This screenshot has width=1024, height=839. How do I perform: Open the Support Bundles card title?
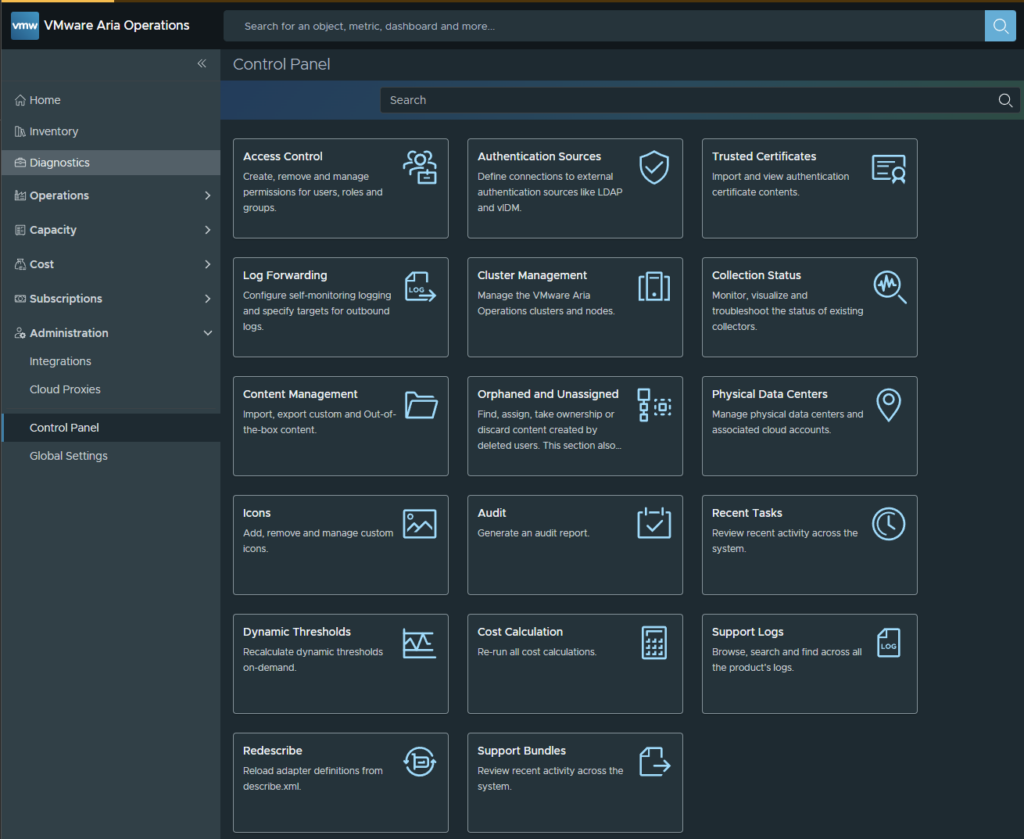(522, 750)
